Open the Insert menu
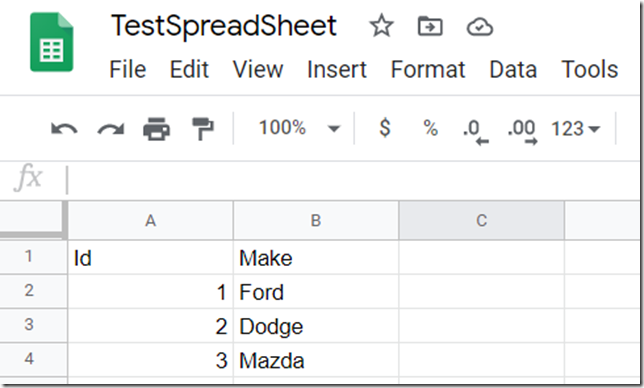This screenshot has height=388, width=644. click(x=337, y=69)
